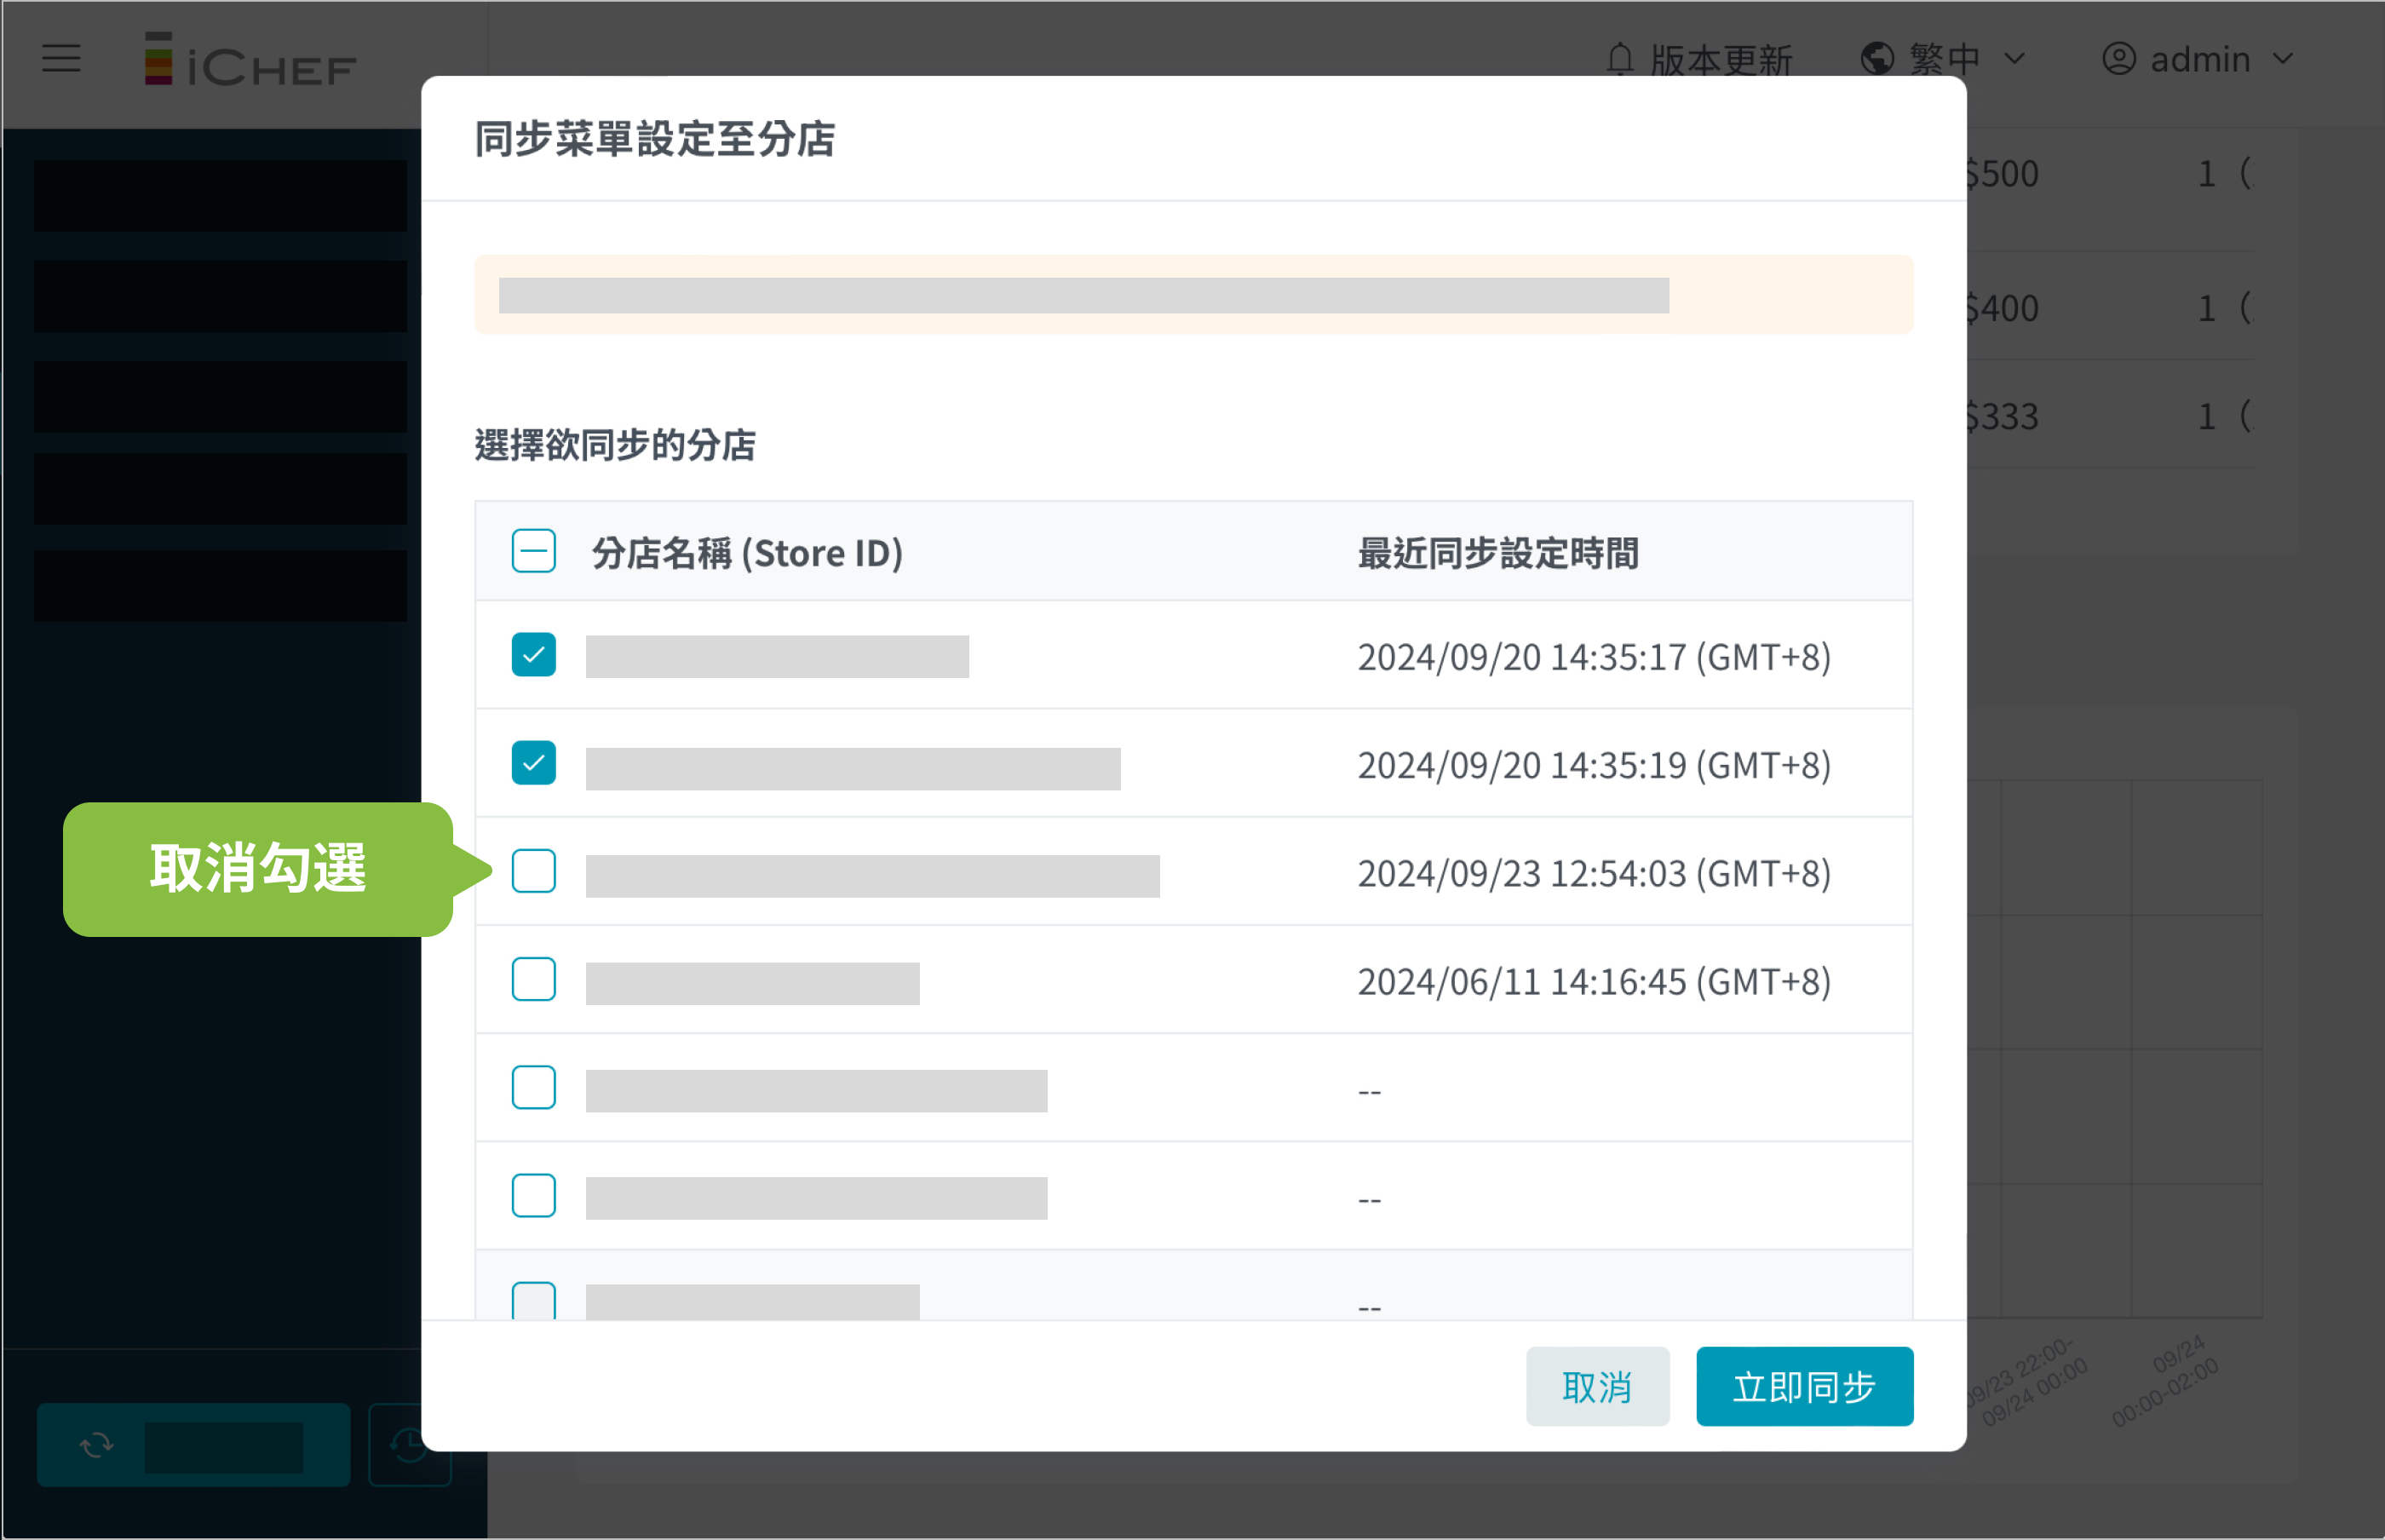Viewport: 2385px width, 1540px height.
Task: Uncheck store synced at 14:35:19
Action: point(533,763)
